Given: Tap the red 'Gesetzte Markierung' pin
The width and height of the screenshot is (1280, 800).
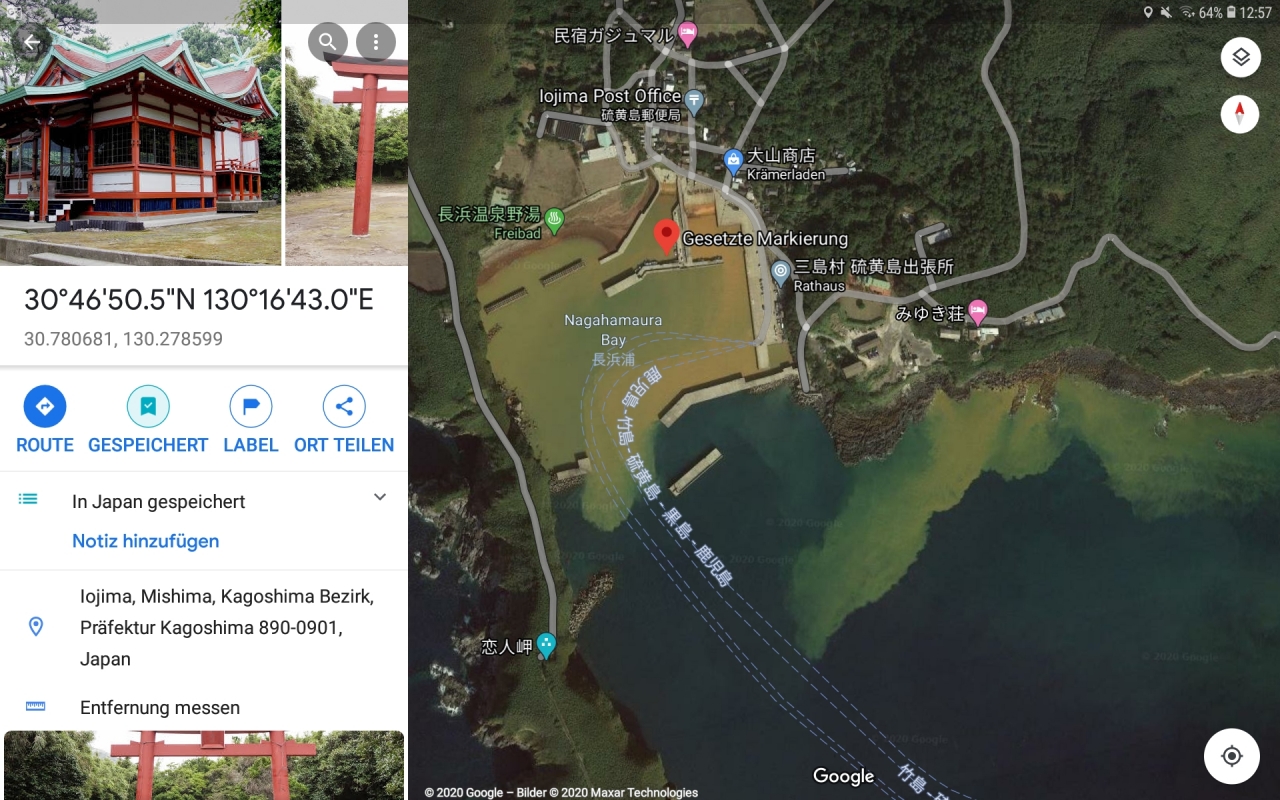Looking at the screenshot, I should point(666,237).
